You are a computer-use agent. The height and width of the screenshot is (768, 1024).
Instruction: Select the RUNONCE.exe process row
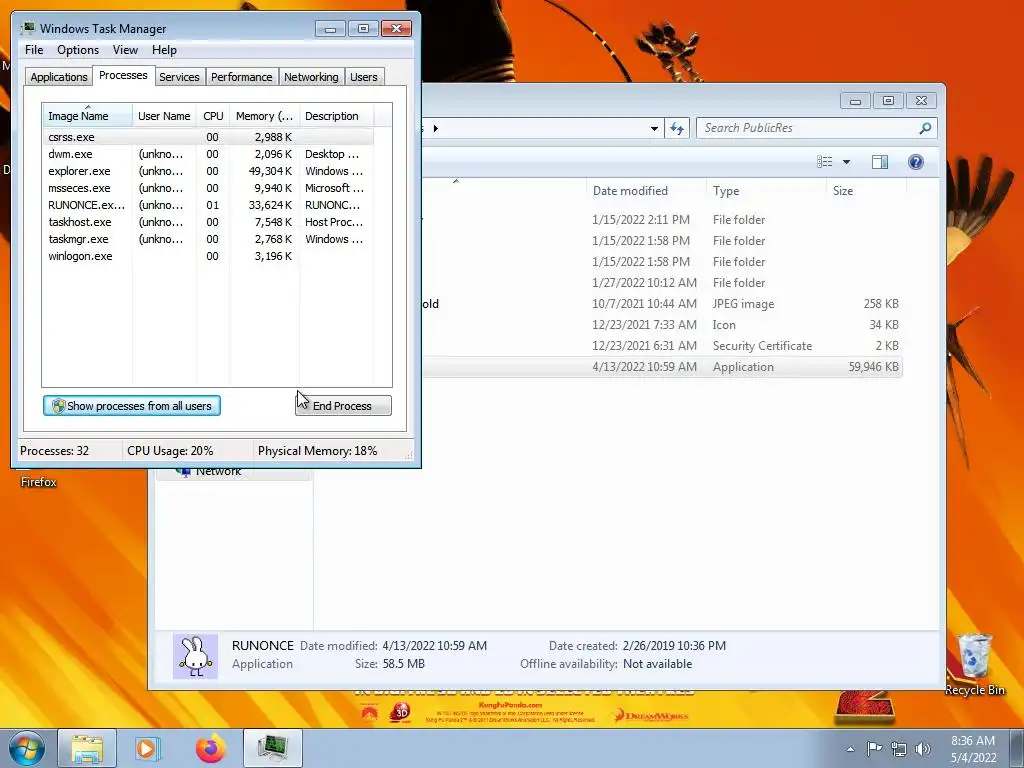208,205
